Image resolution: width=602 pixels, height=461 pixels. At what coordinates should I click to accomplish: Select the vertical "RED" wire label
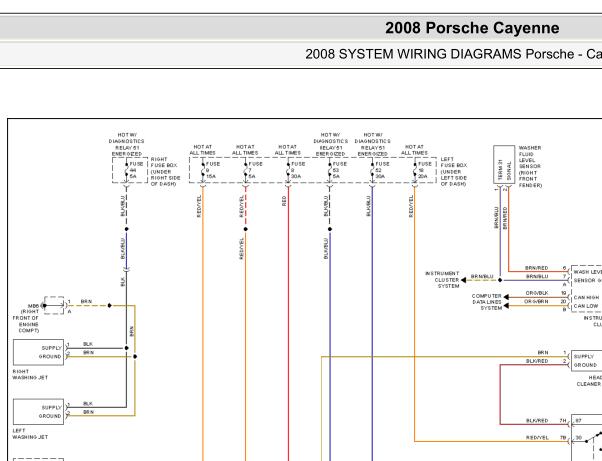coord(284,201)
